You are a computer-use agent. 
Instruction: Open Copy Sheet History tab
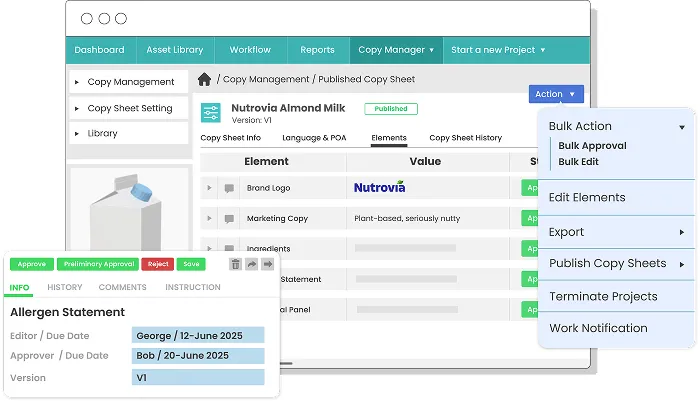pyautogui.click(x=466, y=138)
